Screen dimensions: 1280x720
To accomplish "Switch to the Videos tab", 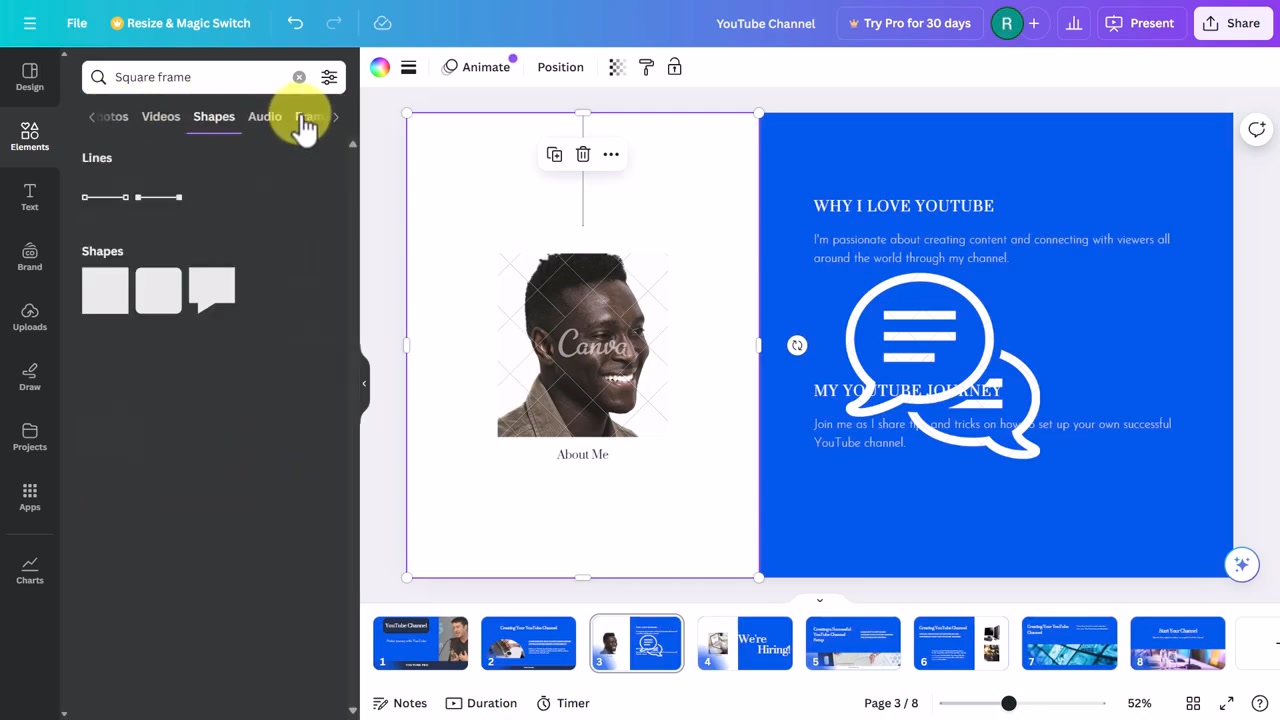I will pos(161,117).
